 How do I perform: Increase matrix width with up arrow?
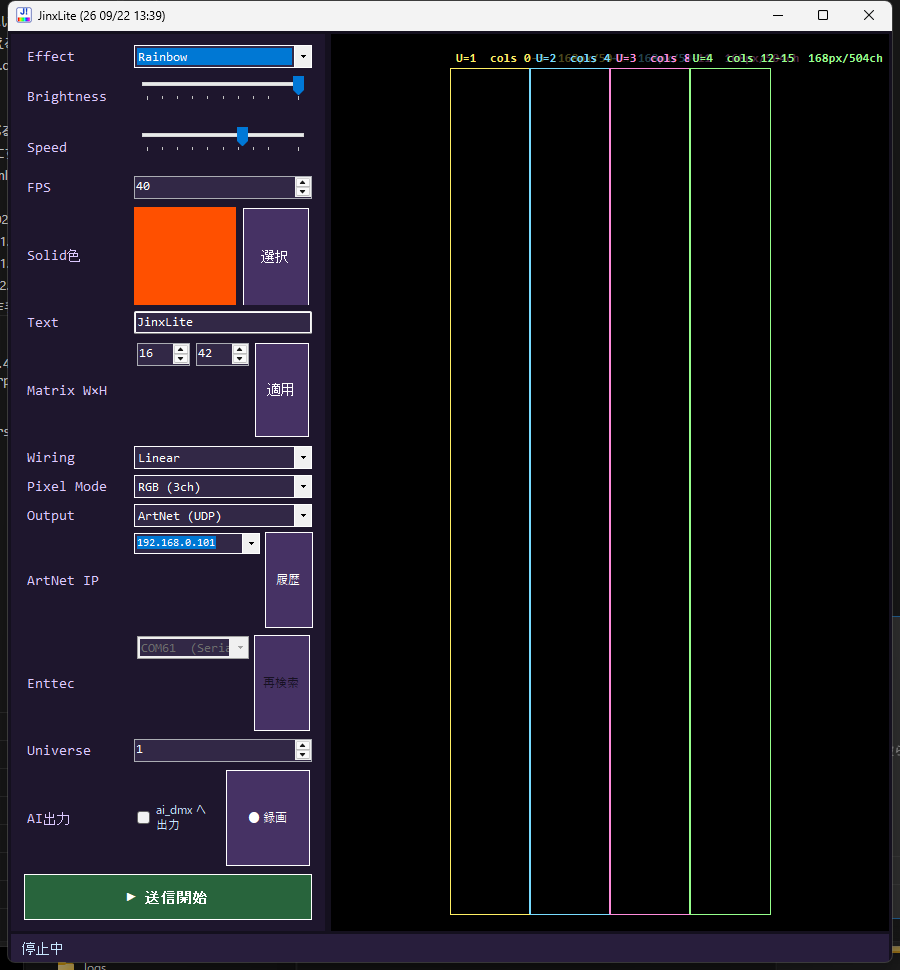[181, 349]
